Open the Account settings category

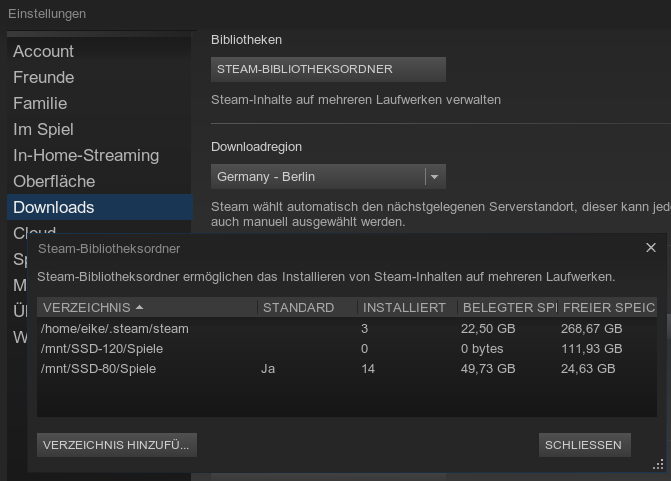(43, 51)
